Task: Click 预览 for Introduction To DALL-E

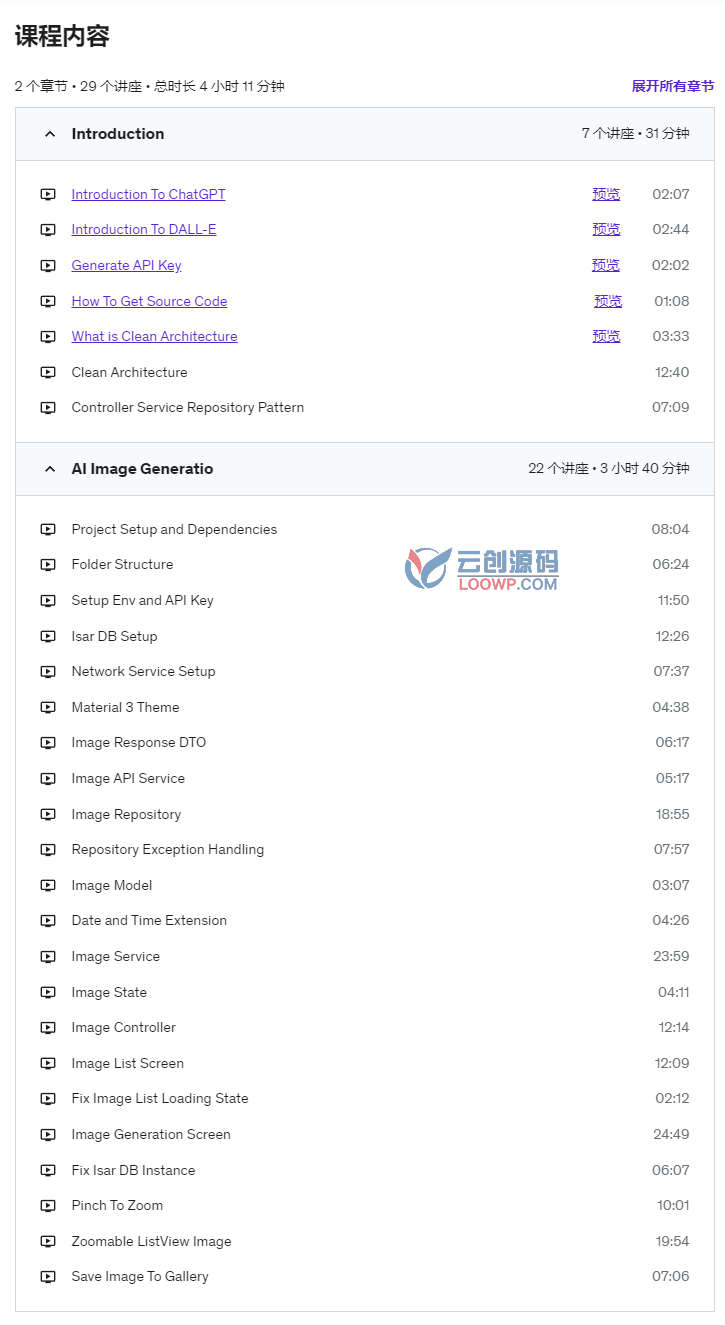Action: pos(606,229)
